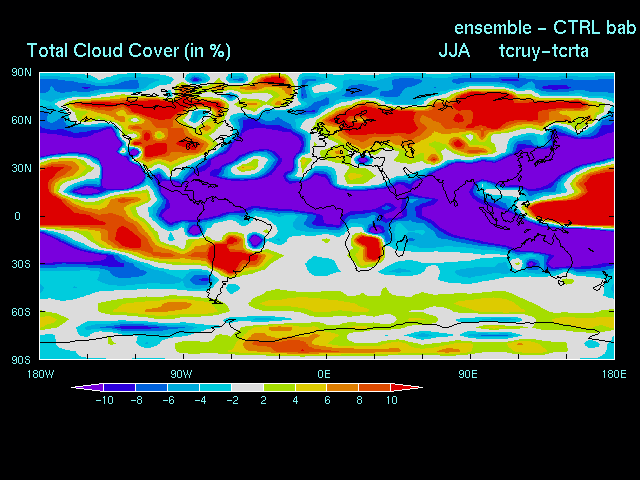The height and width of the screenshot is (480, 640).
Task: Click the gray swatch between -2 and 2
Action: pyautogui.click(x=247, y=387)
